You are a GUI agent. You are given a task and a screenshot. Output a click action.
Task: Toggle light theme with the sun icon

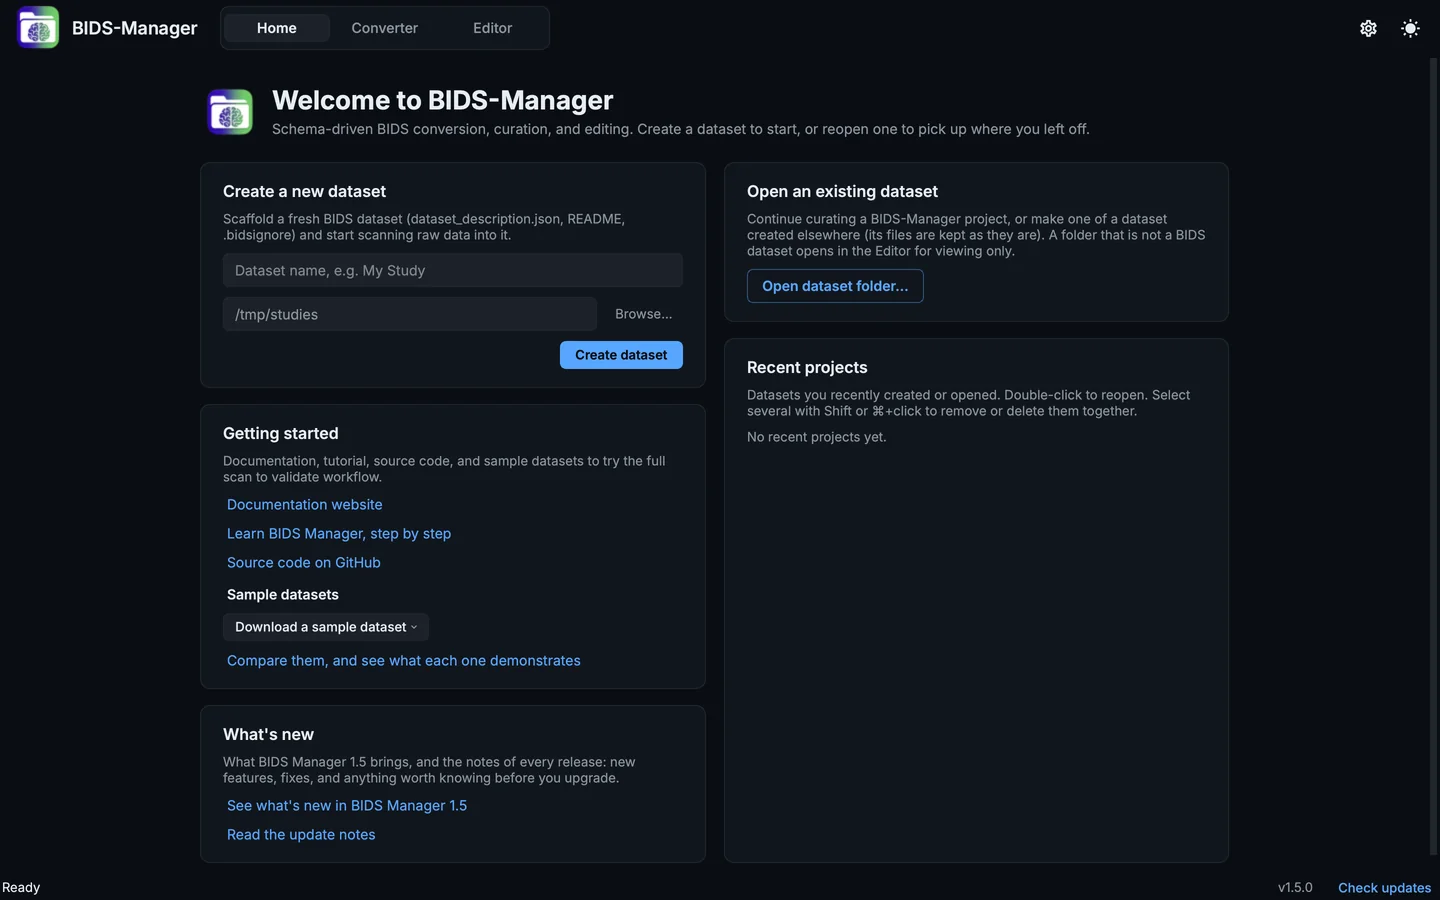point(1410,28)
